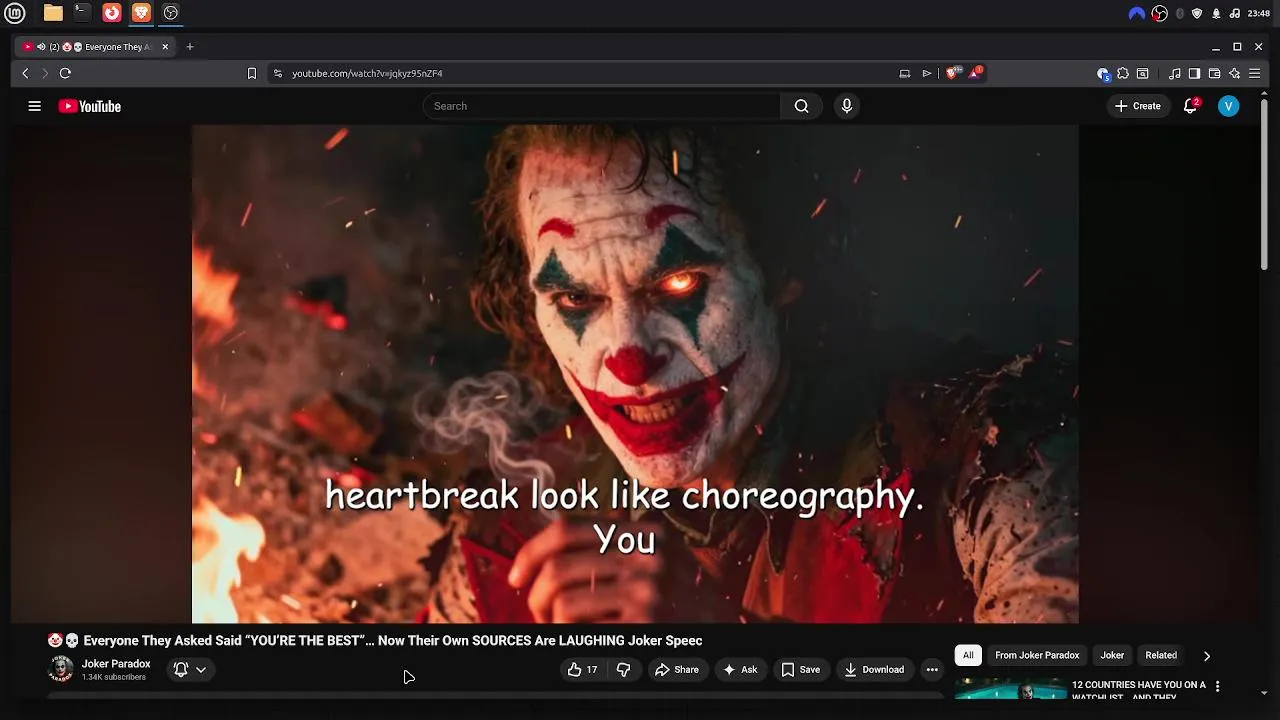This screenshot has width=1280, height=720.
Task: Mute the tab via speaker icon
Action: tap(41, 47)
